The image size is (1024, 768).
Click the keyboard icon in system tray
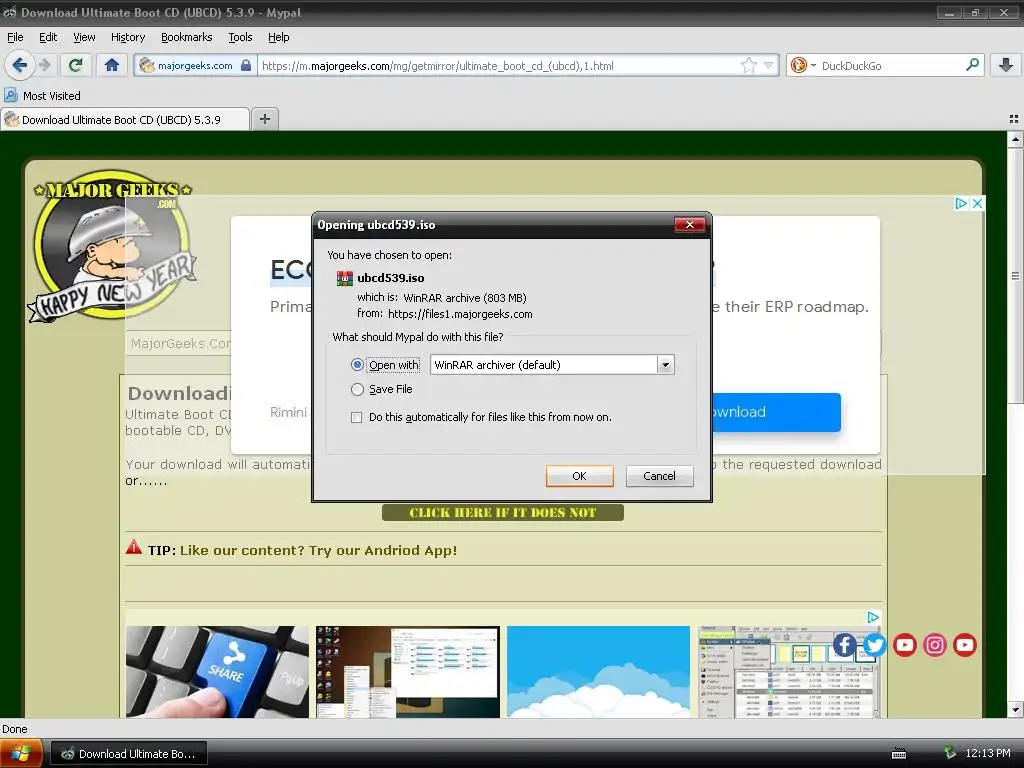pos(899,754)
